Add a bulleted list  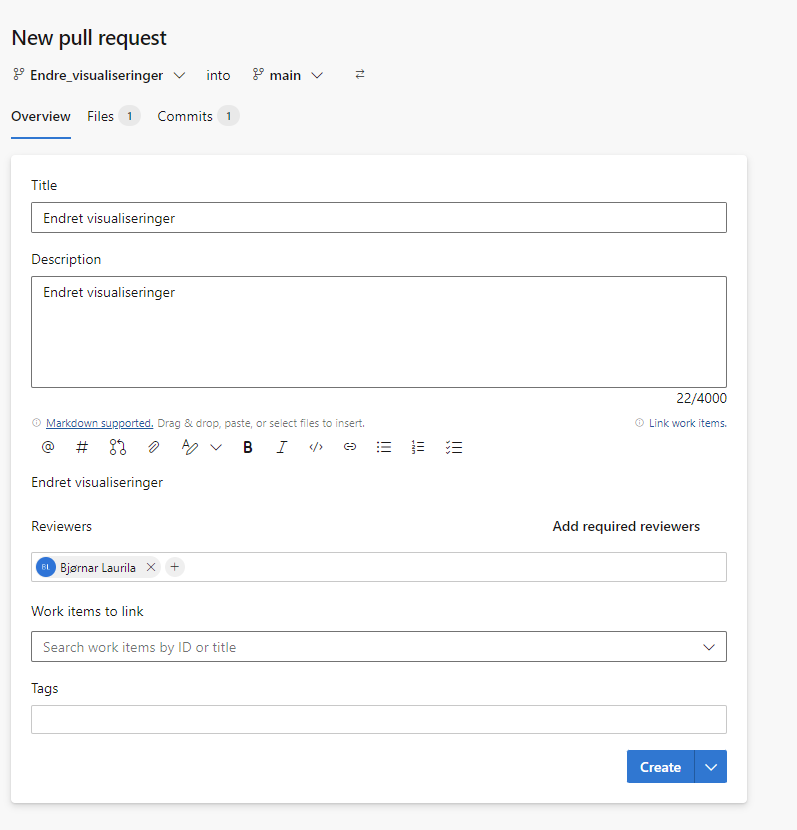click(384, 447)
